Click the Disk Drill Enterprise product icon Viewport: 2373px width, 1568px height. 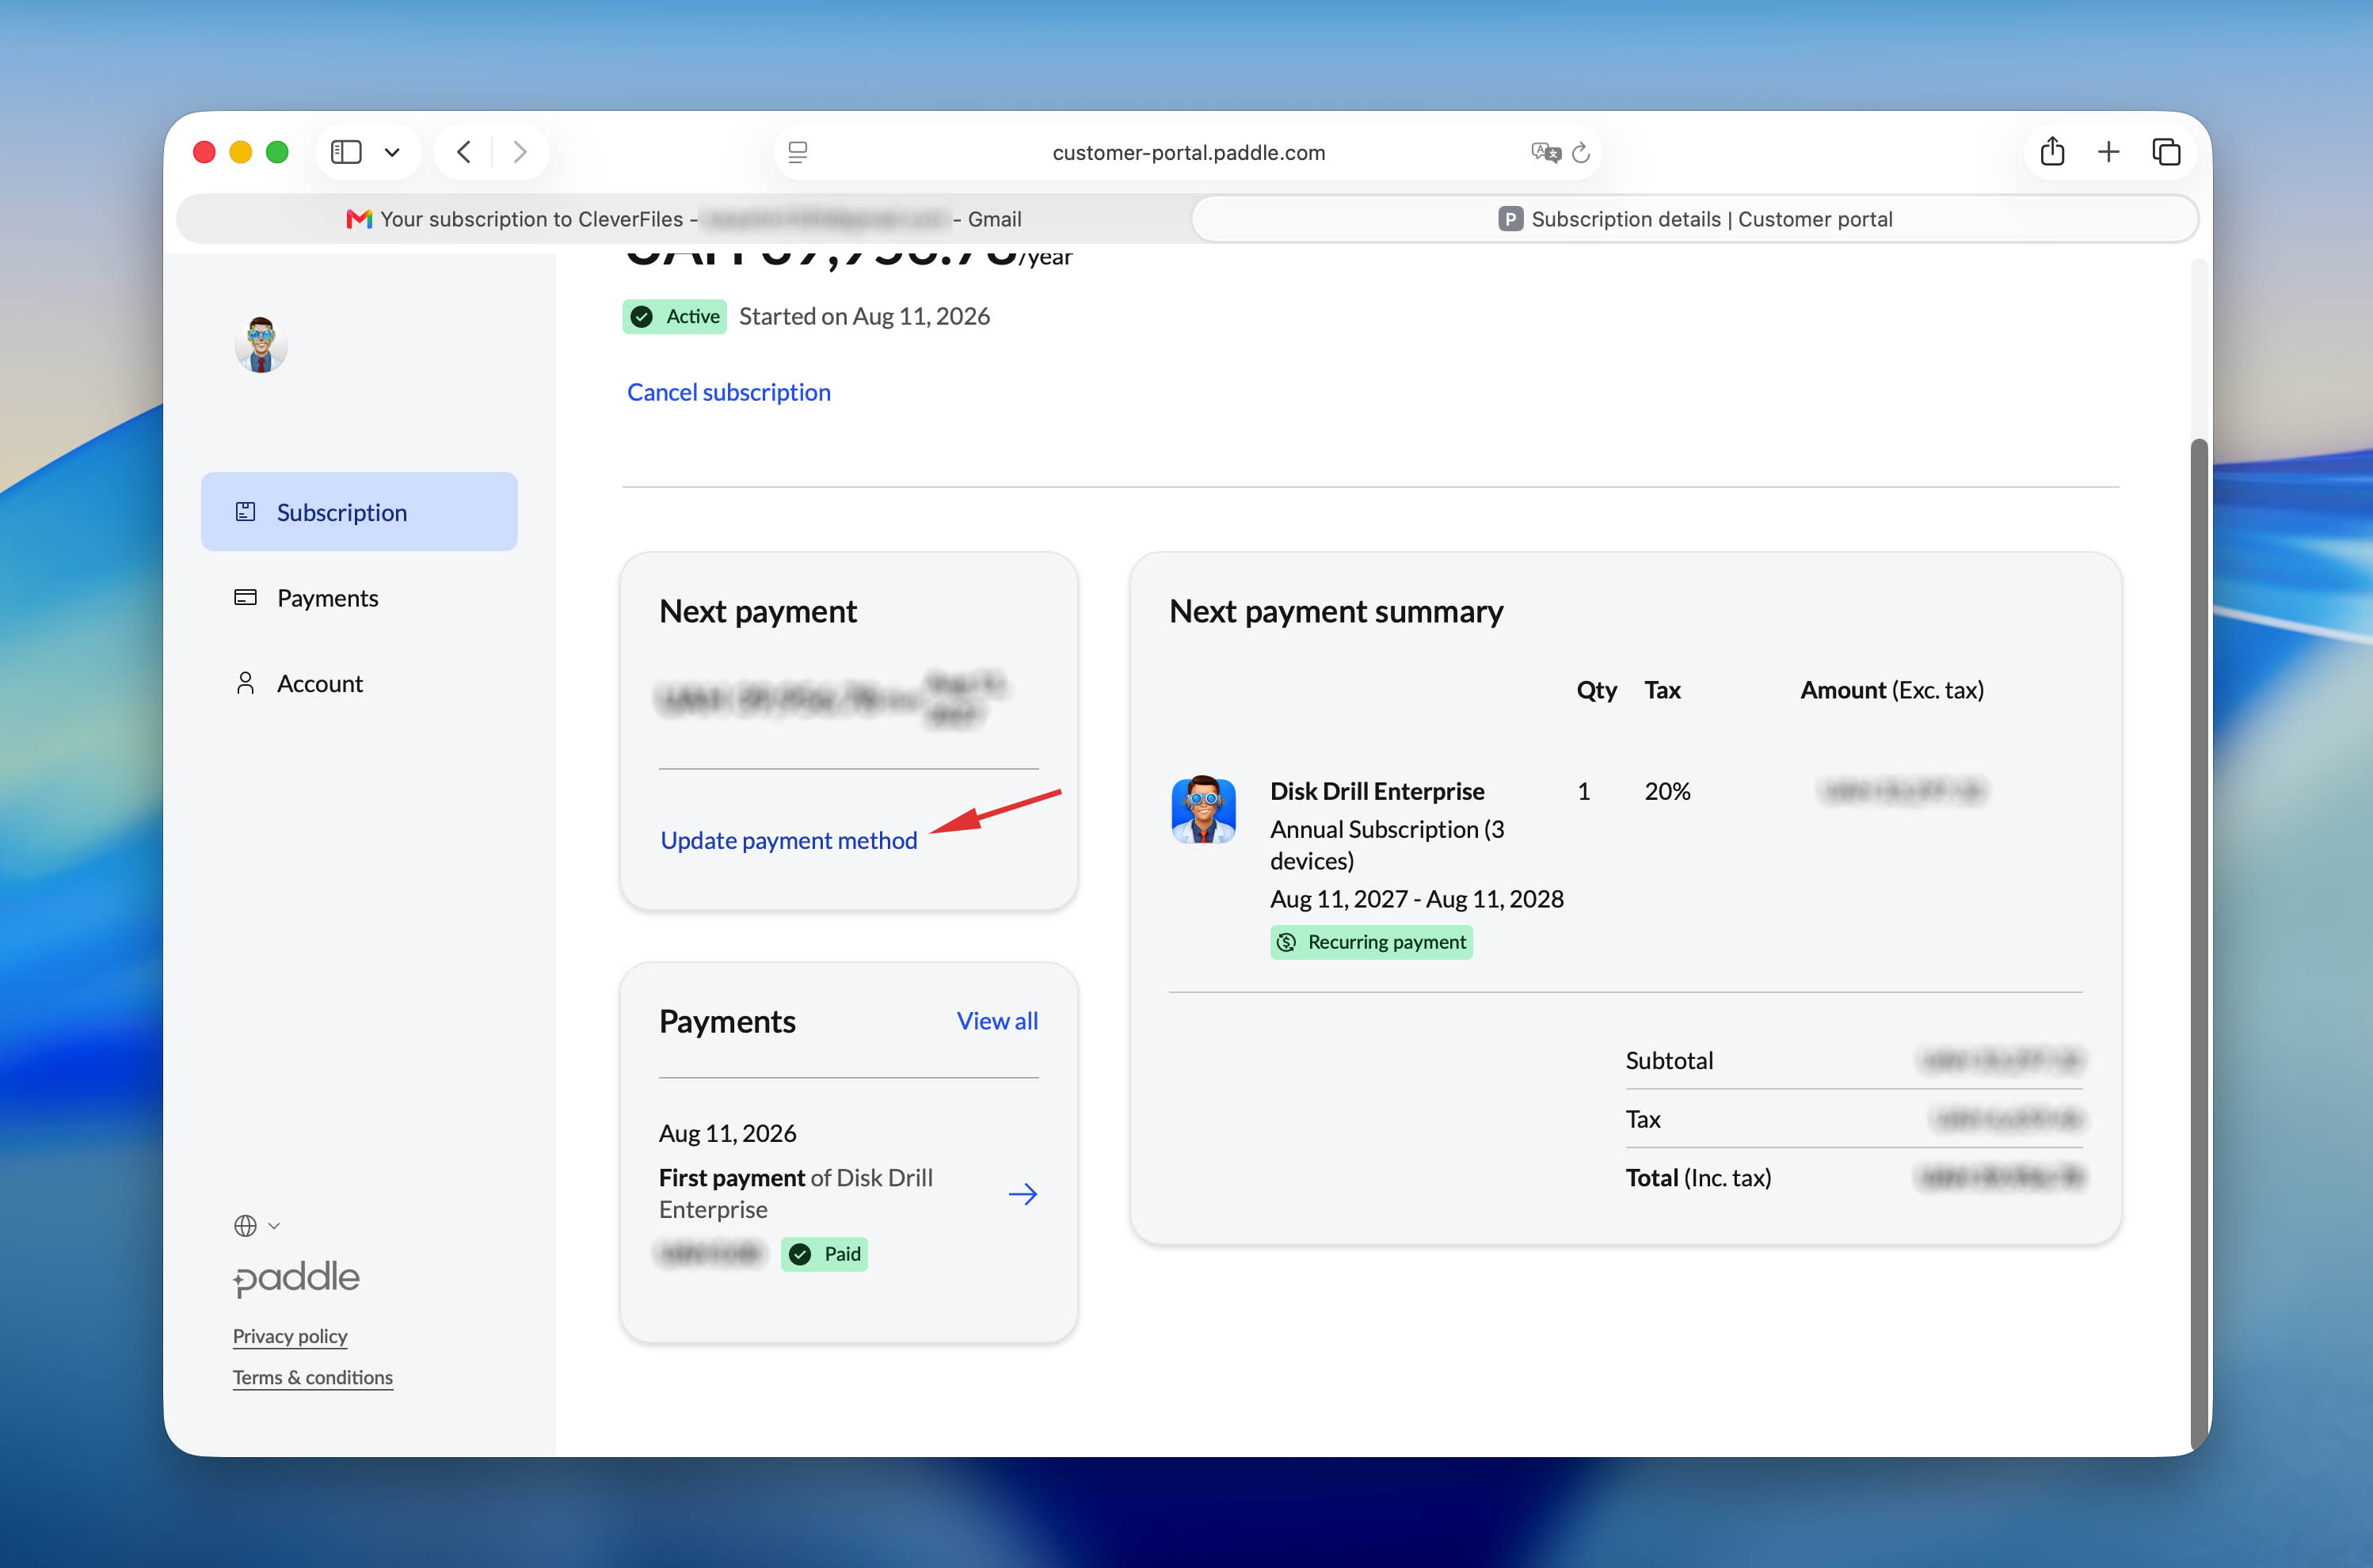point(1204,810)
